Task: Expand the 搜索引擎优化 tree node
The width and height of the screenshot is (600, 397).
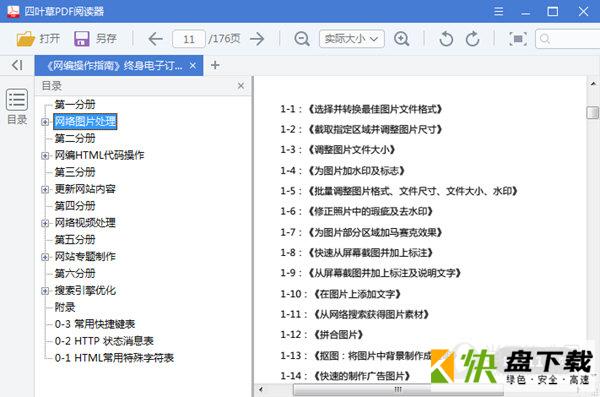Action: point(45,291)
